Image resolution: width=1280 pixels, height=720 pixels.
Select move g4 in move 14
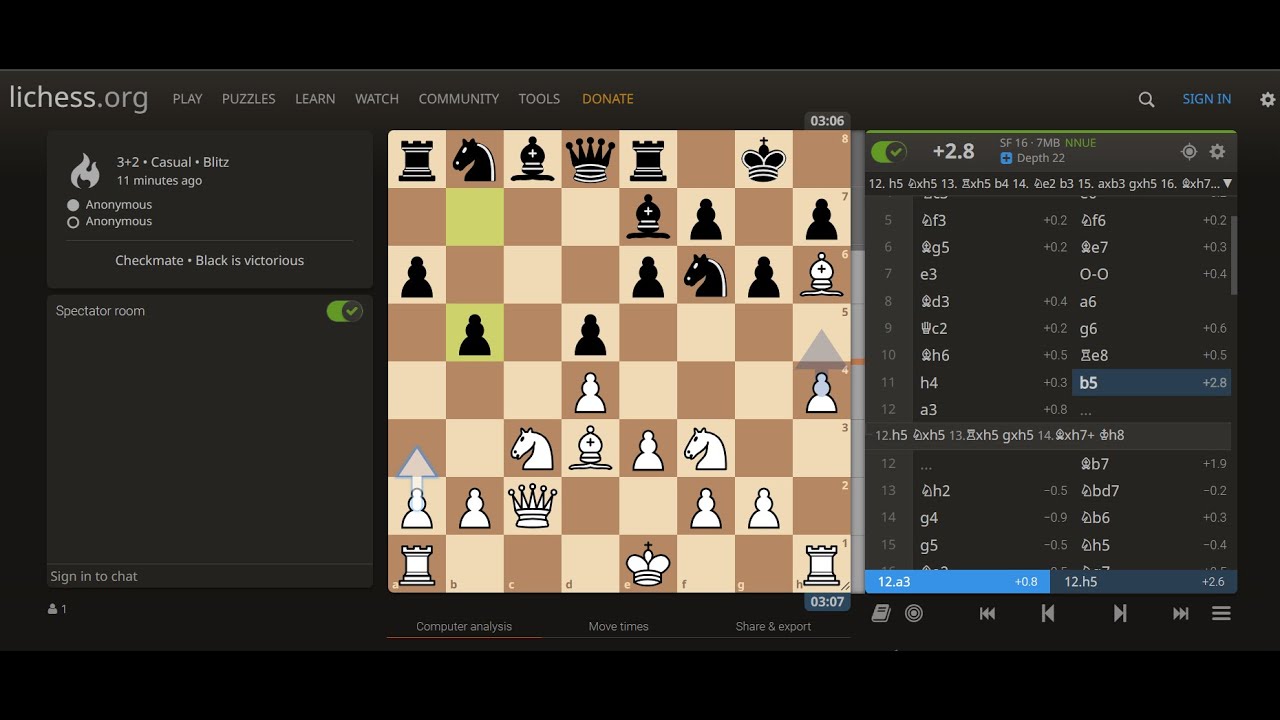point(993,518)
